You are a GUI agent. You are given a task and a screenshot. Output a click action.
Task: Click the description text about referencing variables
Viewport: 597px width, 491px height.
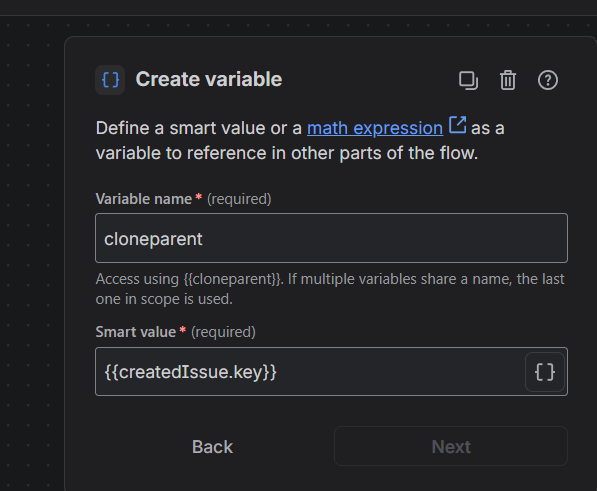point(300,140)
